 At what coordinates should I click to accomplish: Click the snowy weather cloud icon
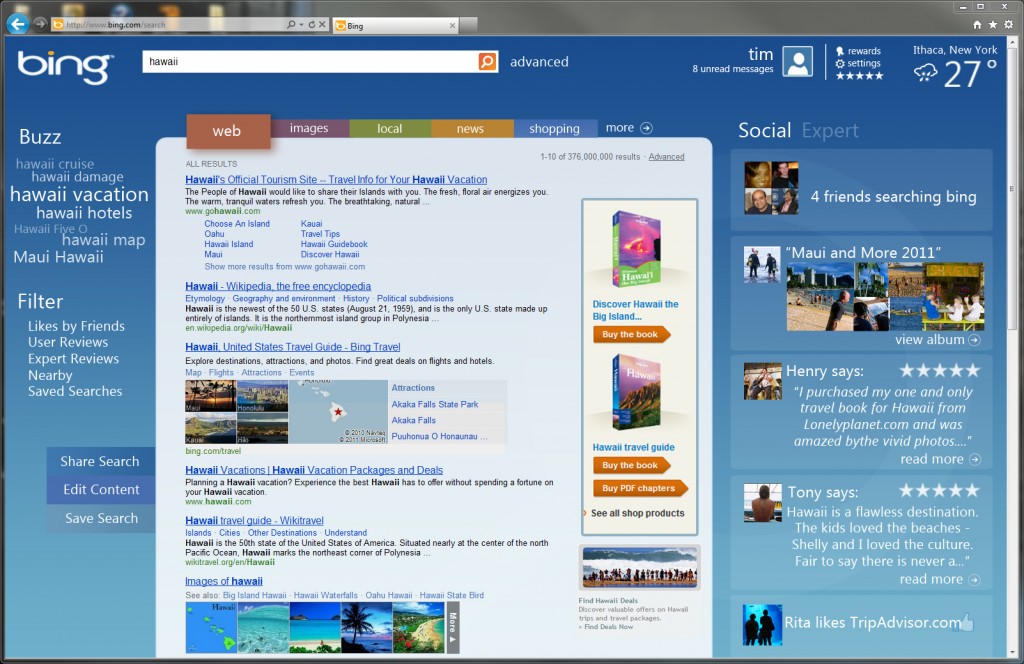(x=925, y=72)
